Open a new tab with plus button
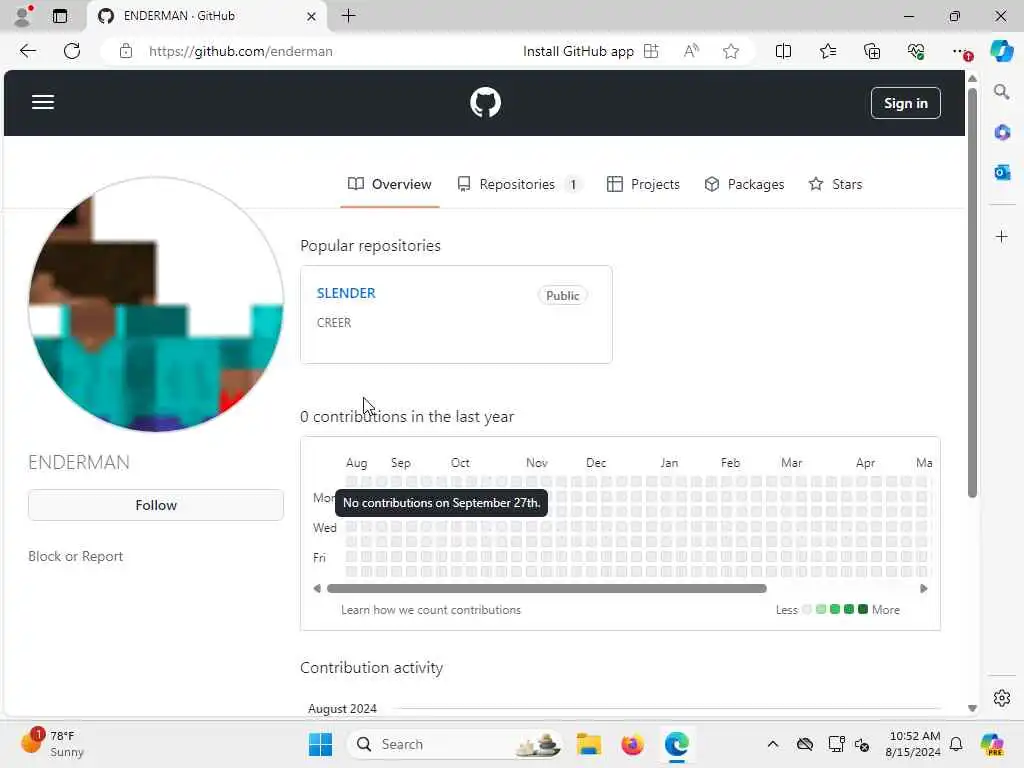The image size is (1024, 768). coord(349,16)
